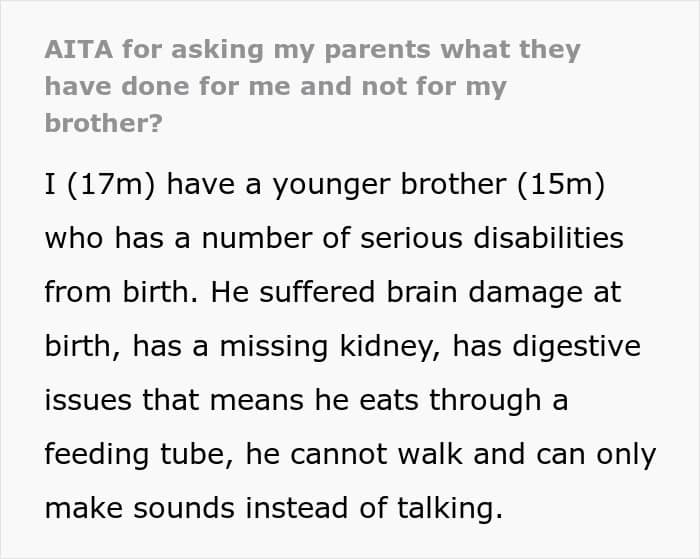Click "instead of" in the last line
The image size is (700, 559).
tap(316, 509)
